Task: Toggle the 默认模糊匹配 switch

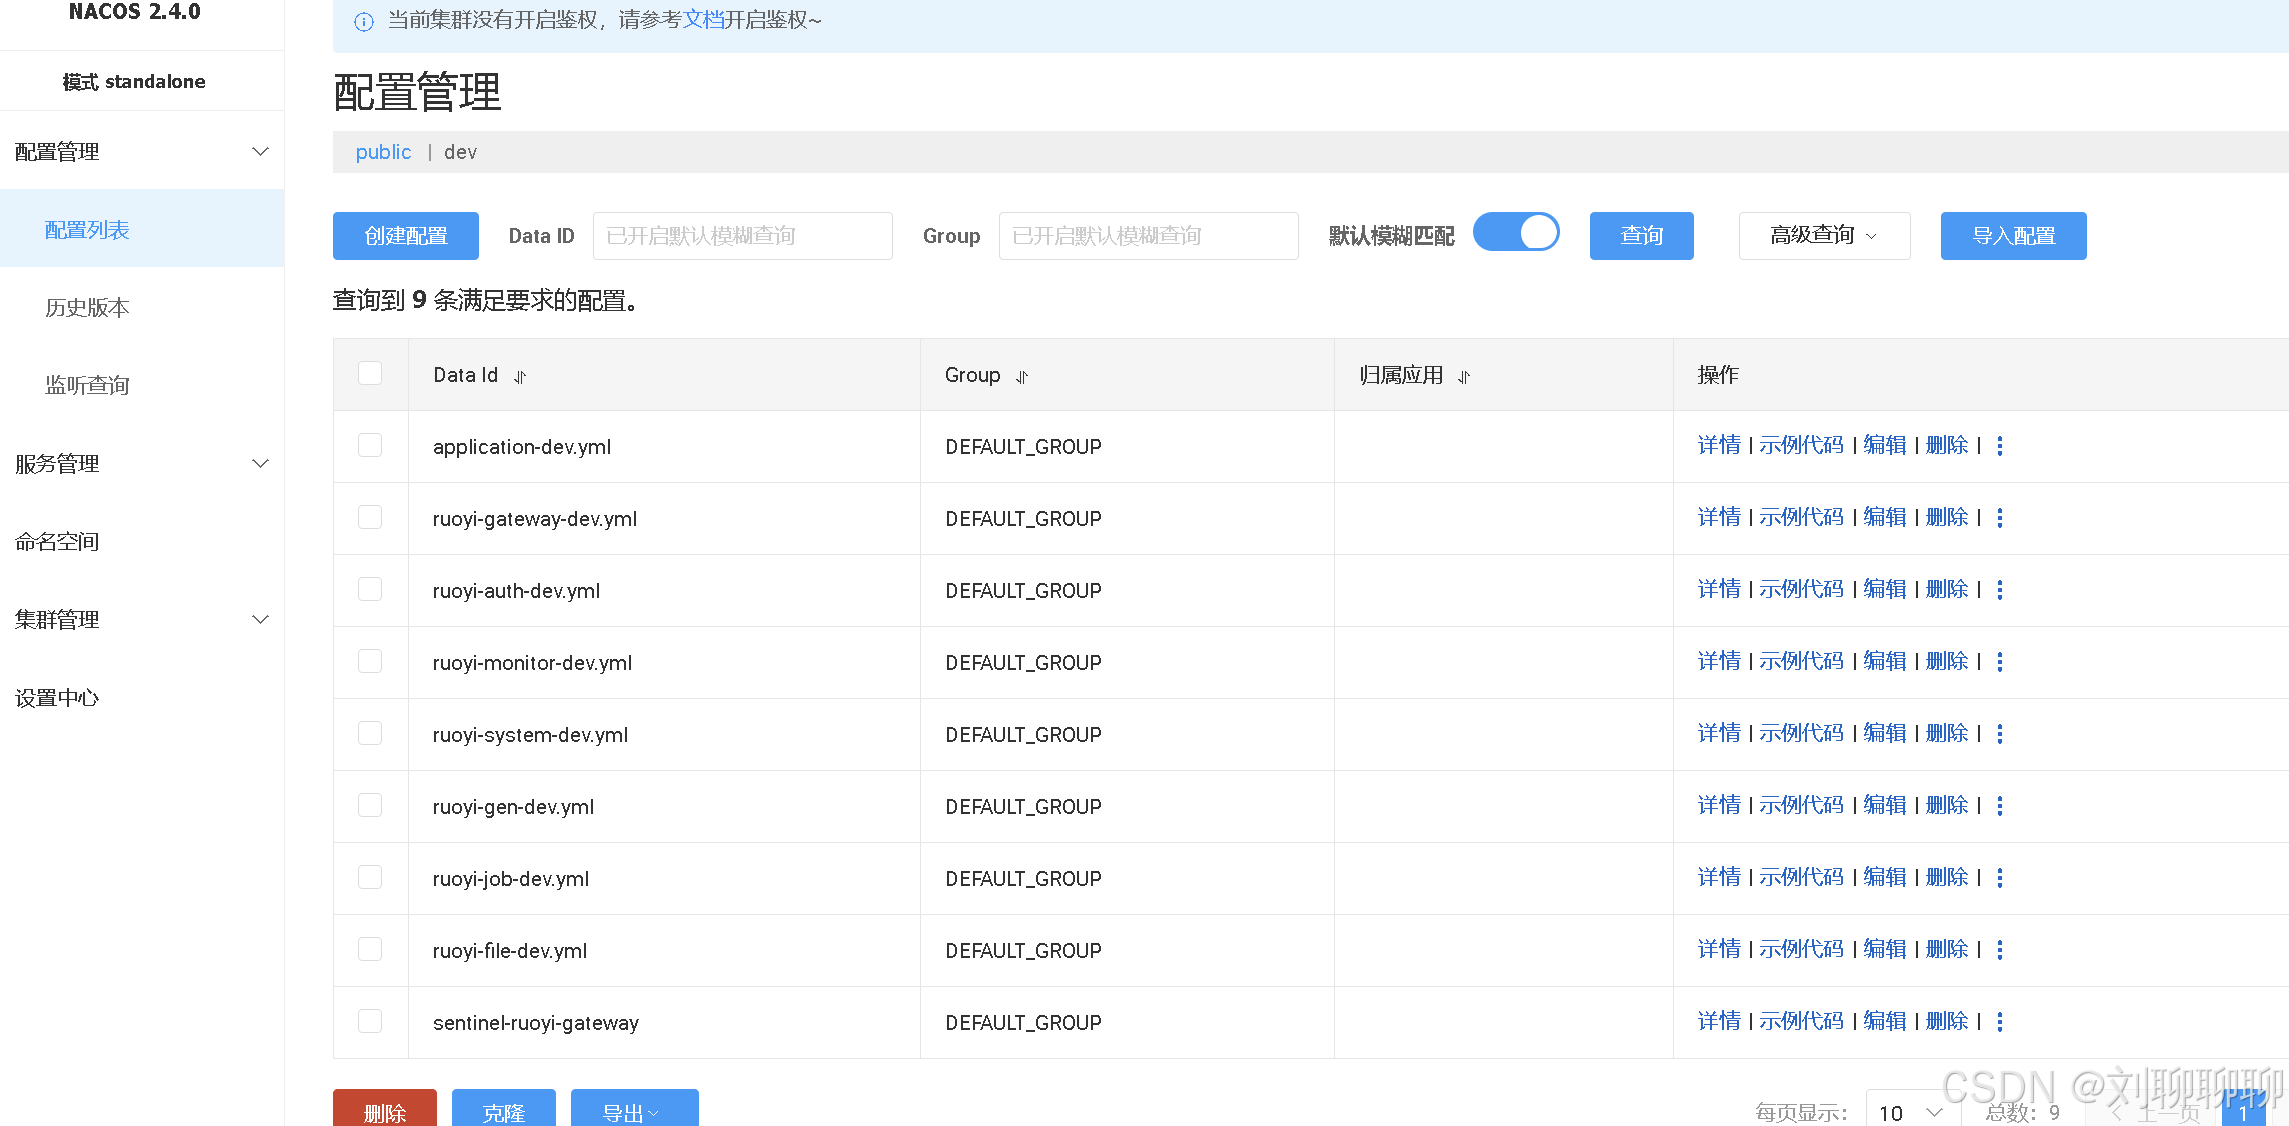Action: click(x=1516, y=234)
